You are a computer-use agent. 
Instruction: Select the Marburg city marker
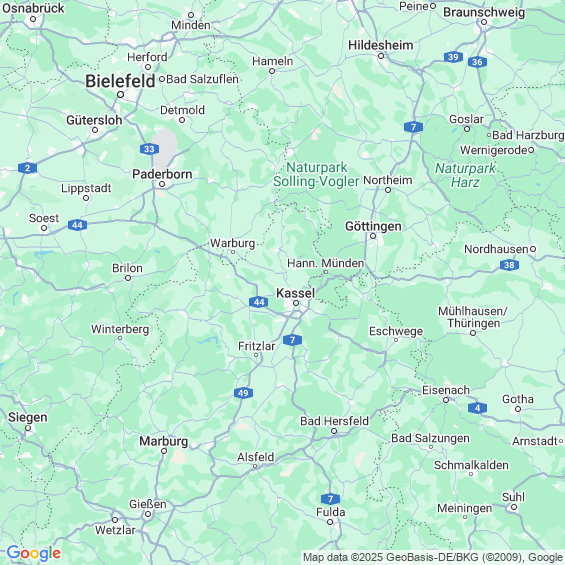click(x=164, y=451)
